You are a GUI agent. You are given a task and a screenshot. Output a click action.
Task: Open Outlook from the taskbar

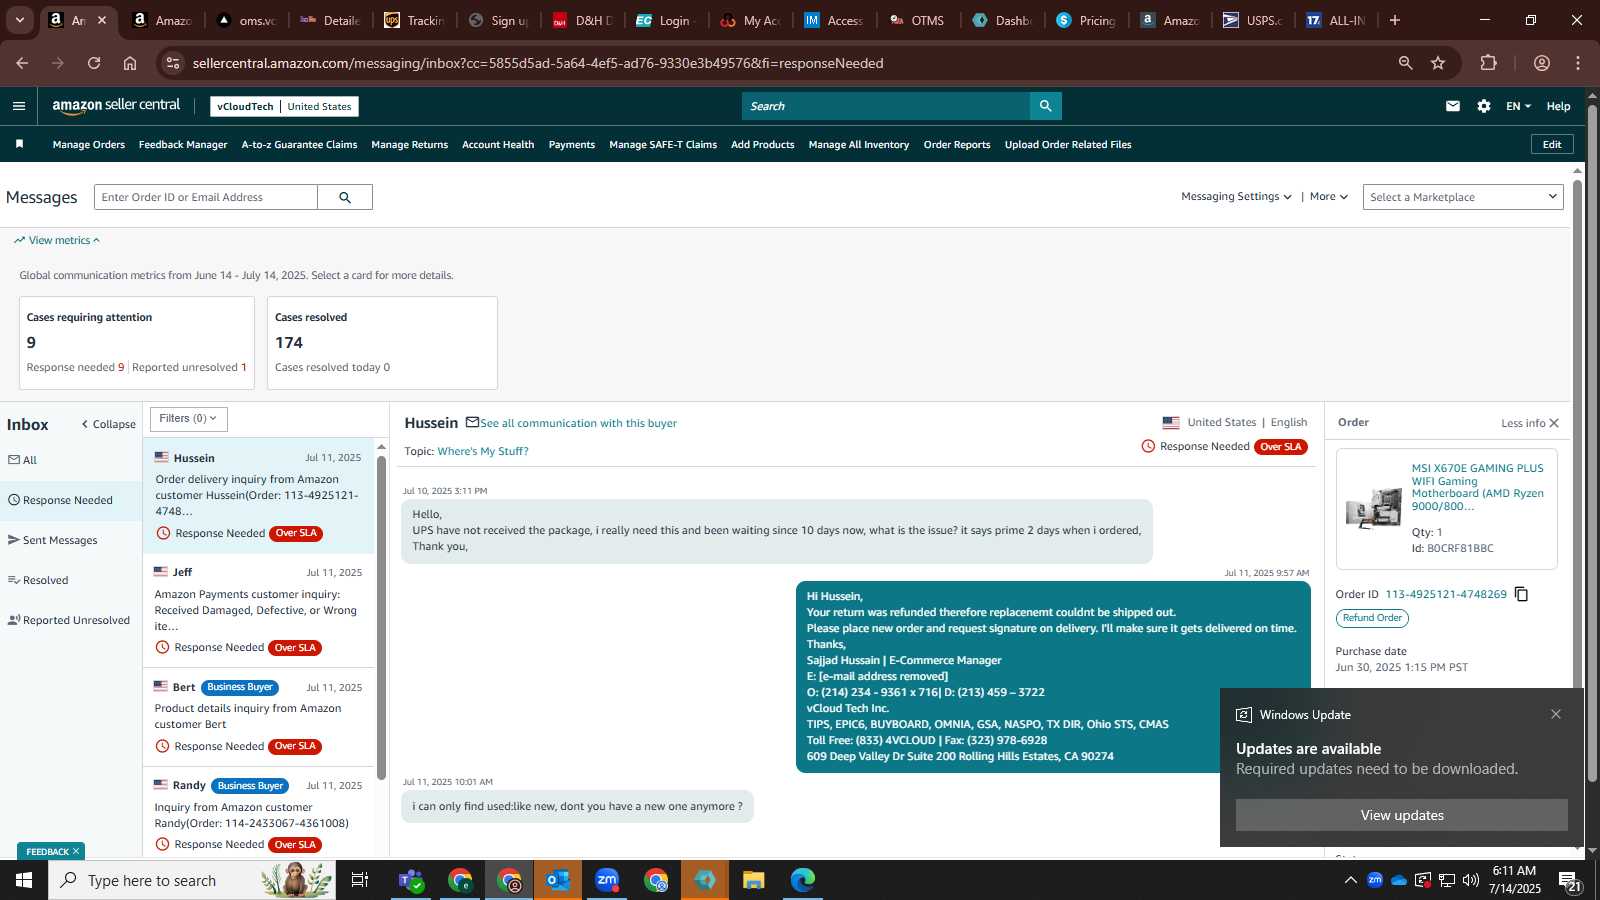[x=558, y=880]
